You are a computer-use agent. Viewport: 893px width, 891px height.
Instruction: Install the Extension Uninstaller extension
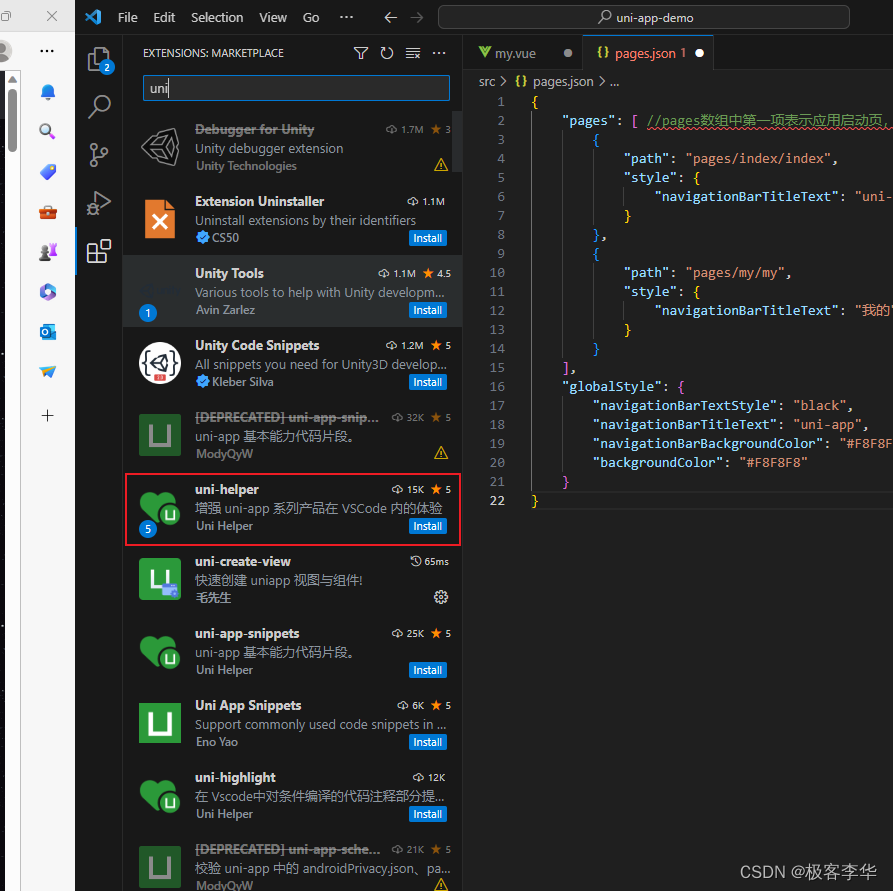[428, 238]
